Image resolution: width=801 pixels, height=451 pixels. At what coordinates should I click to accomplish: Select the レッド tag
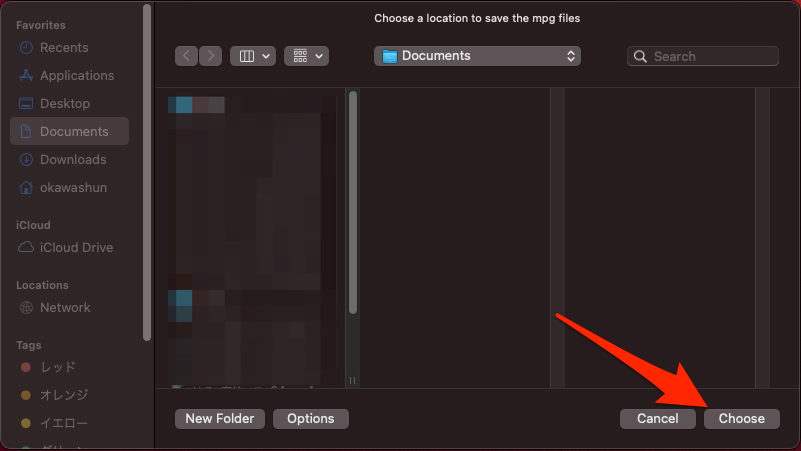tap(69, 367)
